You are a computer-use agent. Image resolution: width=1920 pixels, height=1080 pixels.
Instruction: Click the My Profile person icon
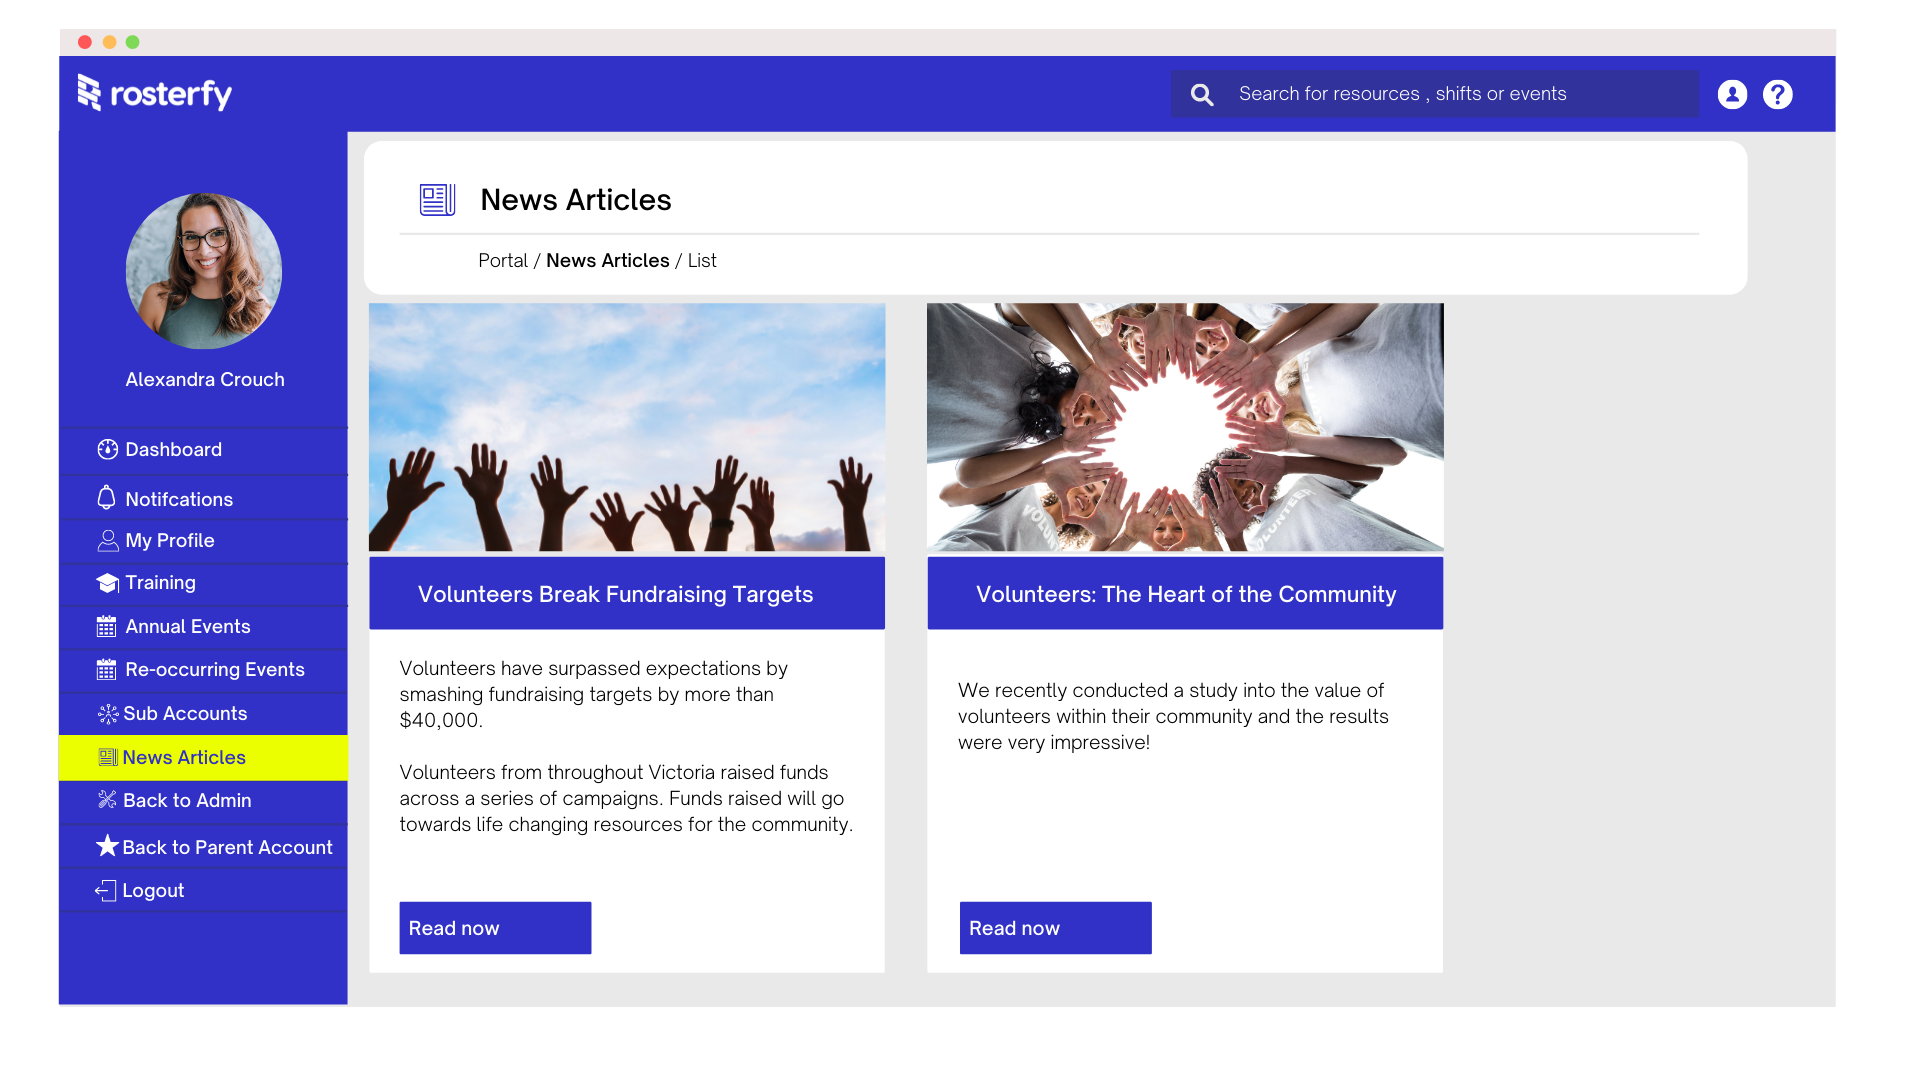coord(108,541)
